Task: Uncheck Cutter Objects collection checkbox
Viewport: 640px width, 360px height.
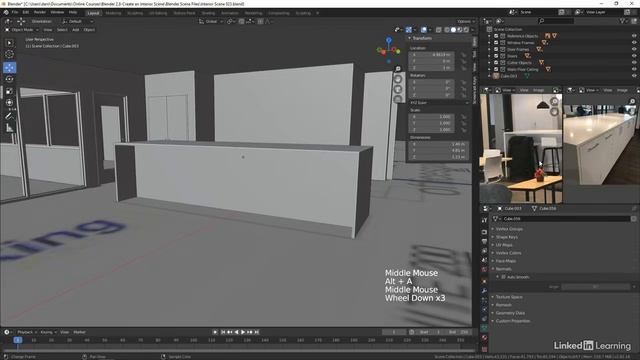Action: [496, 62]
